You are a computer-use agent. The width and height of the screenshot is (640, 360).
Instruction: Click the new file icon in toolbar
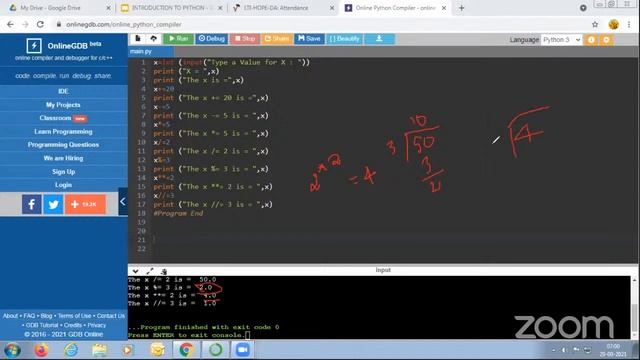click(138, 39)
